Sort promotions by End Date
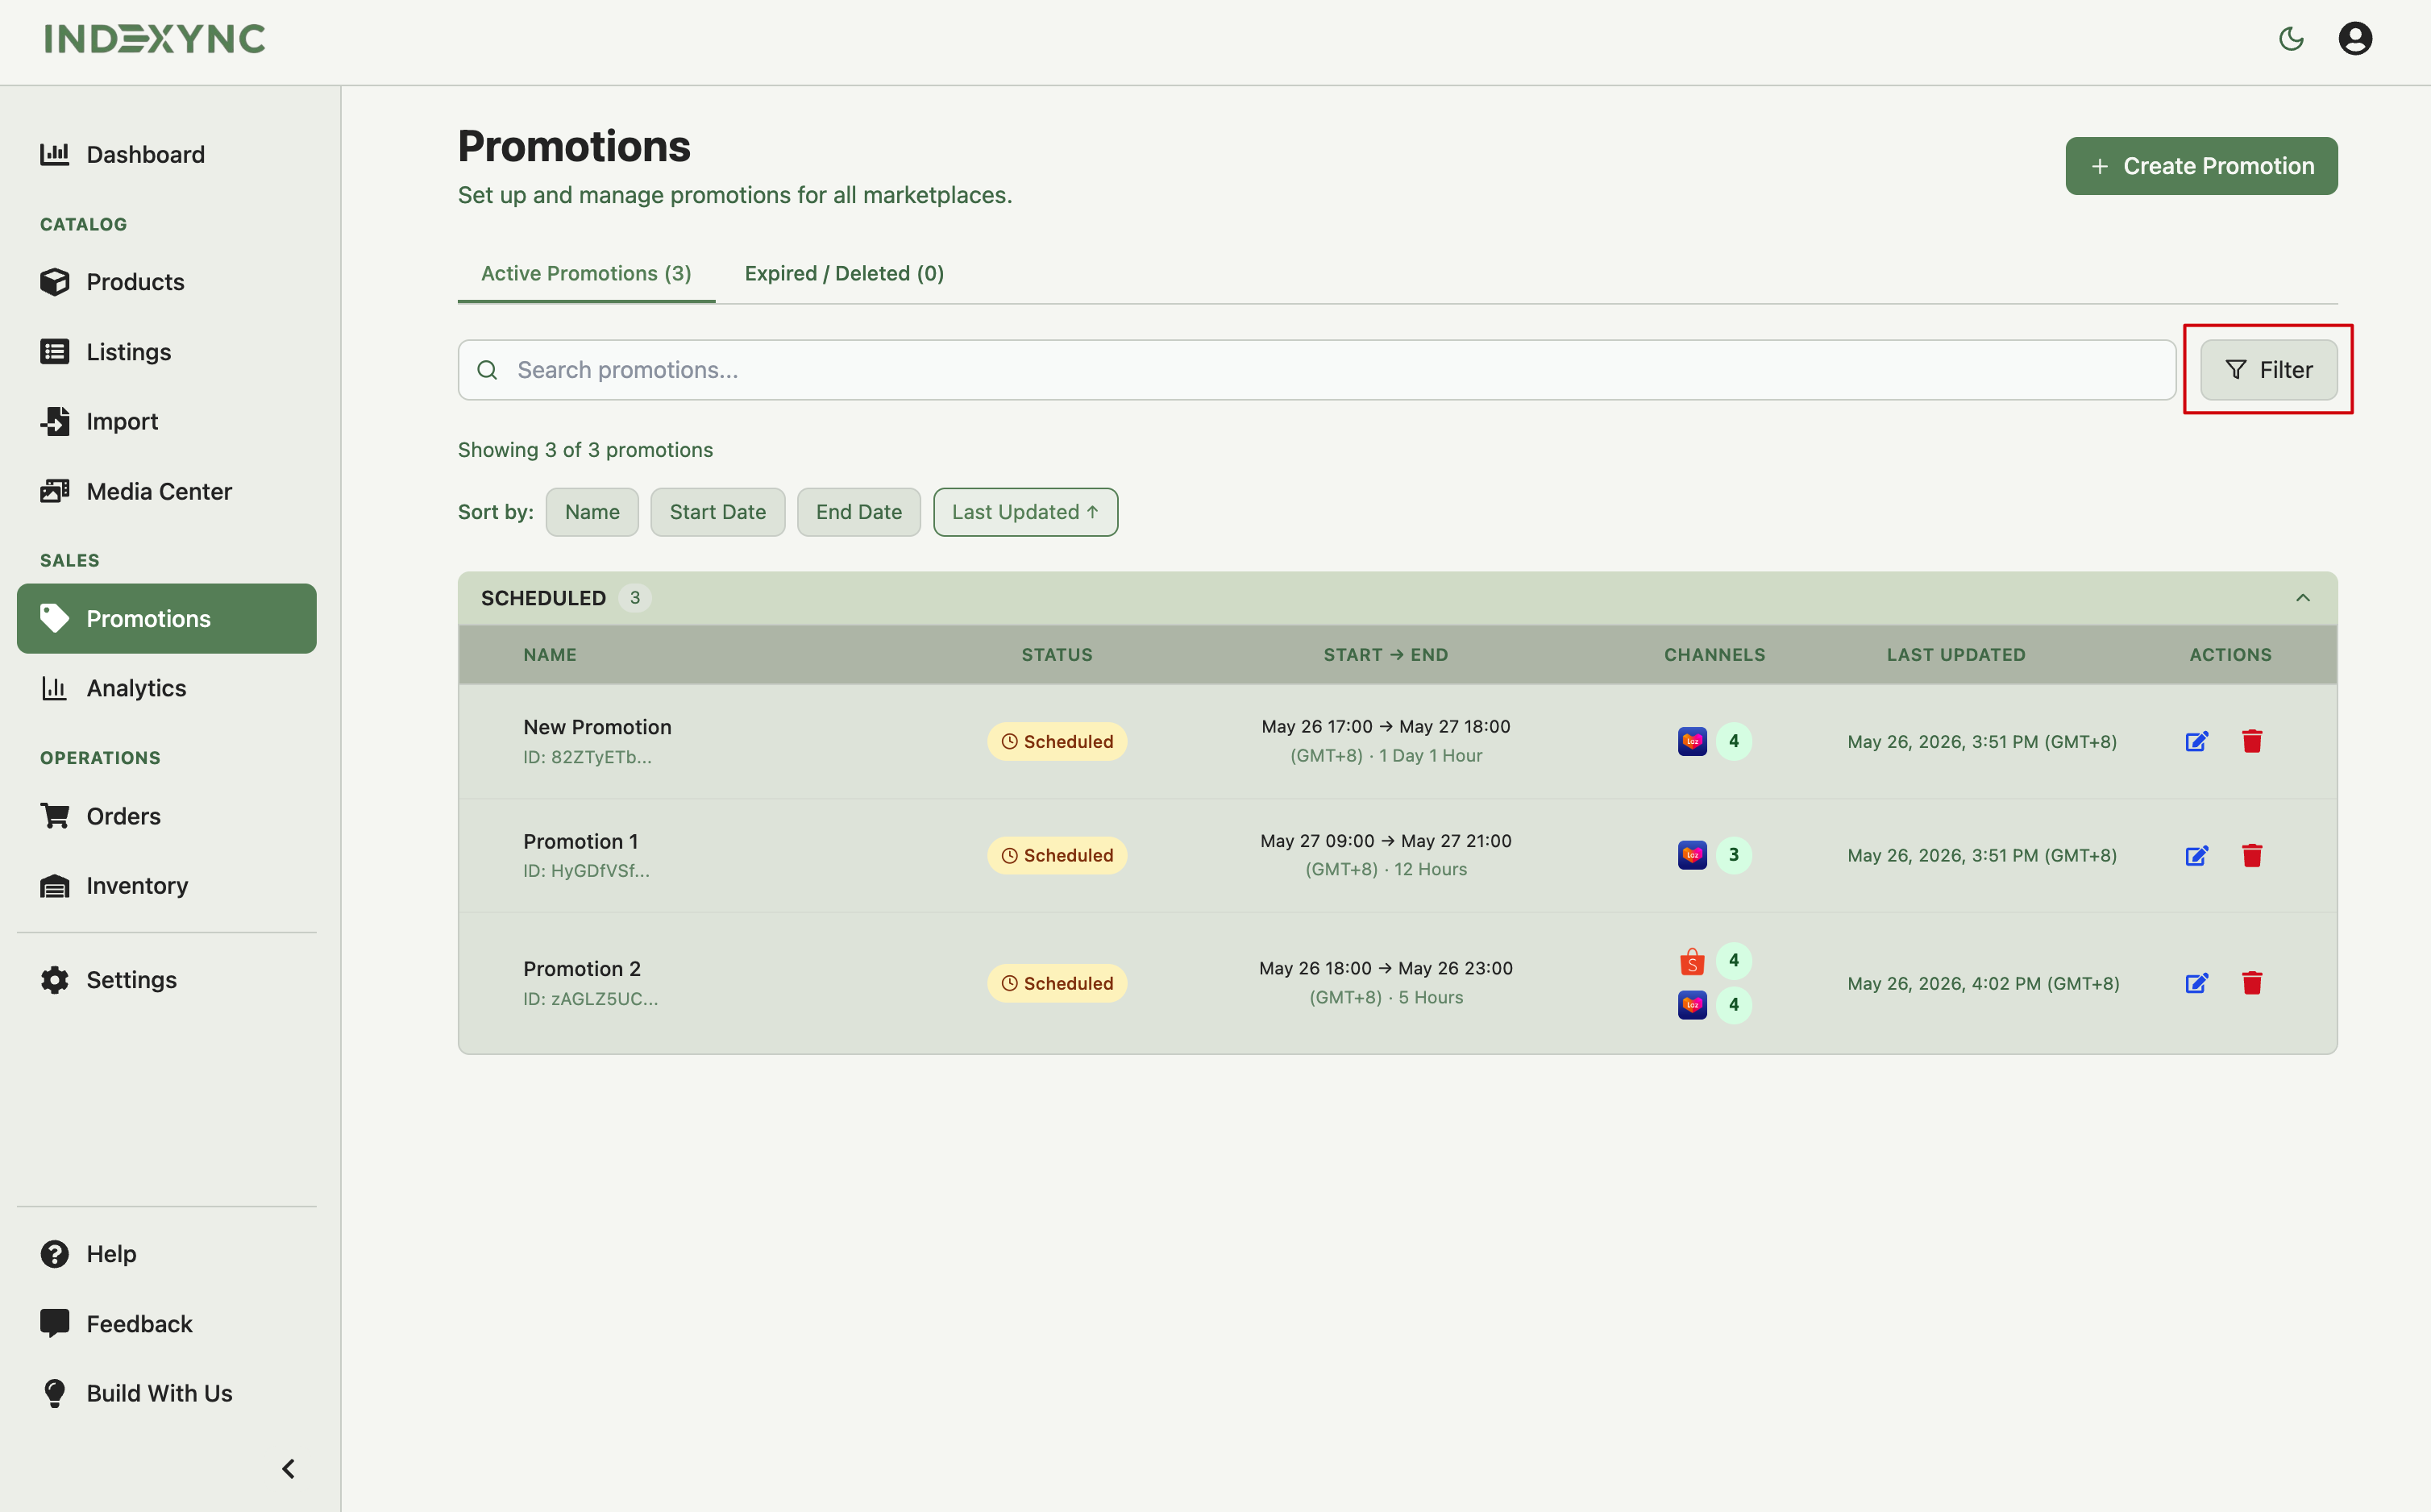 (x=858, y=512)
